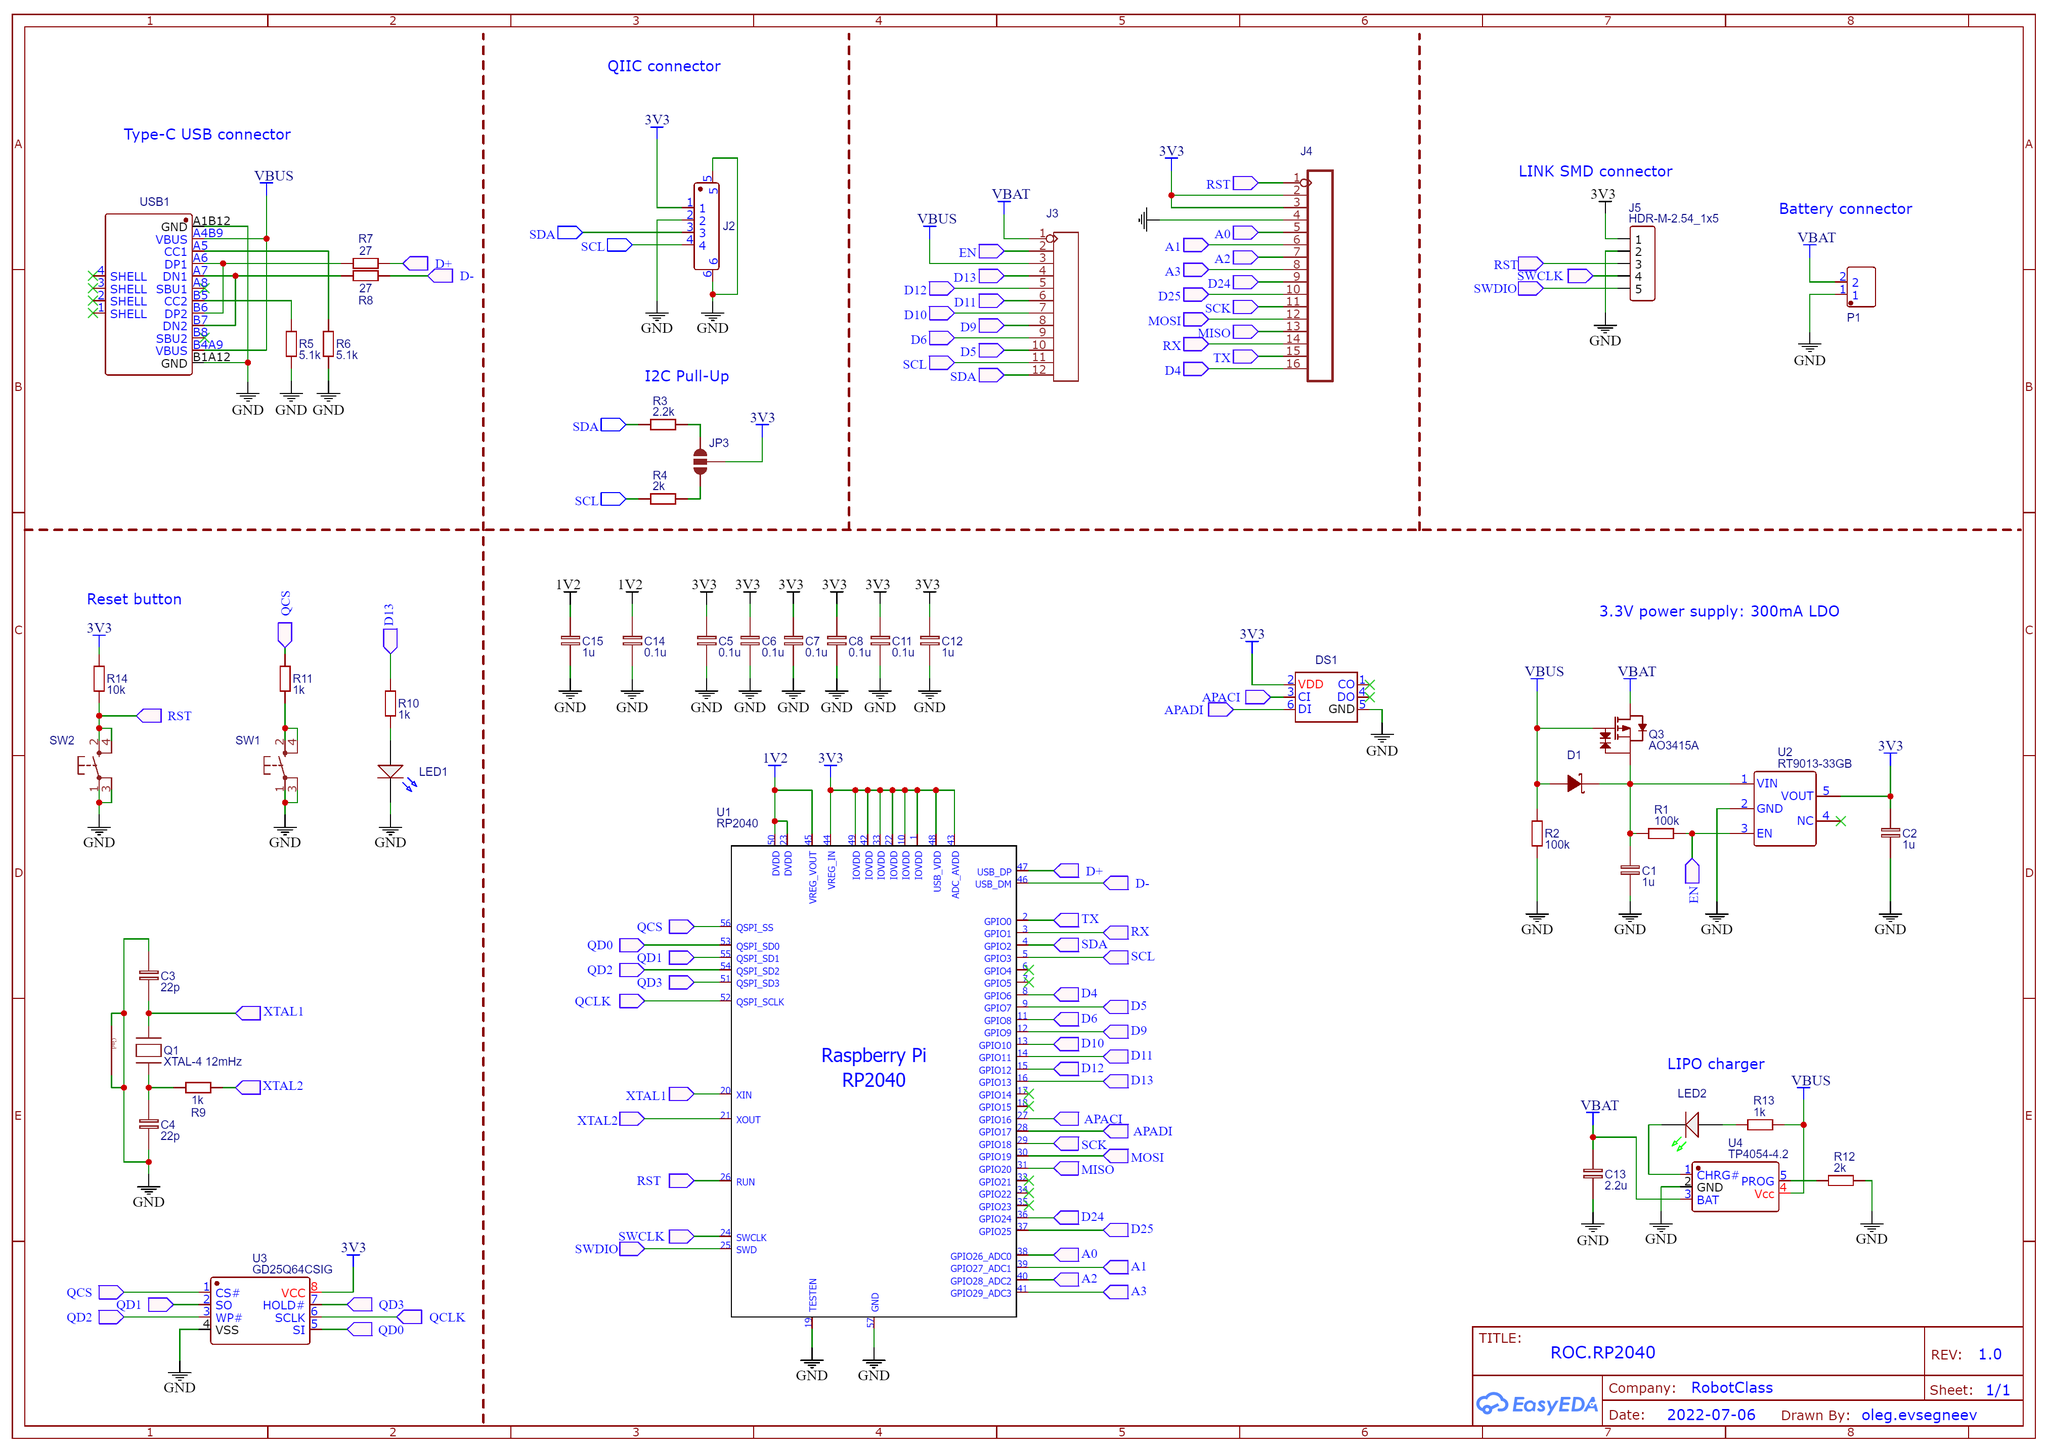This screenshot has width=2048, height=1451.
Task: Select capacitor C14 0.1u
Action: [632, 641]
